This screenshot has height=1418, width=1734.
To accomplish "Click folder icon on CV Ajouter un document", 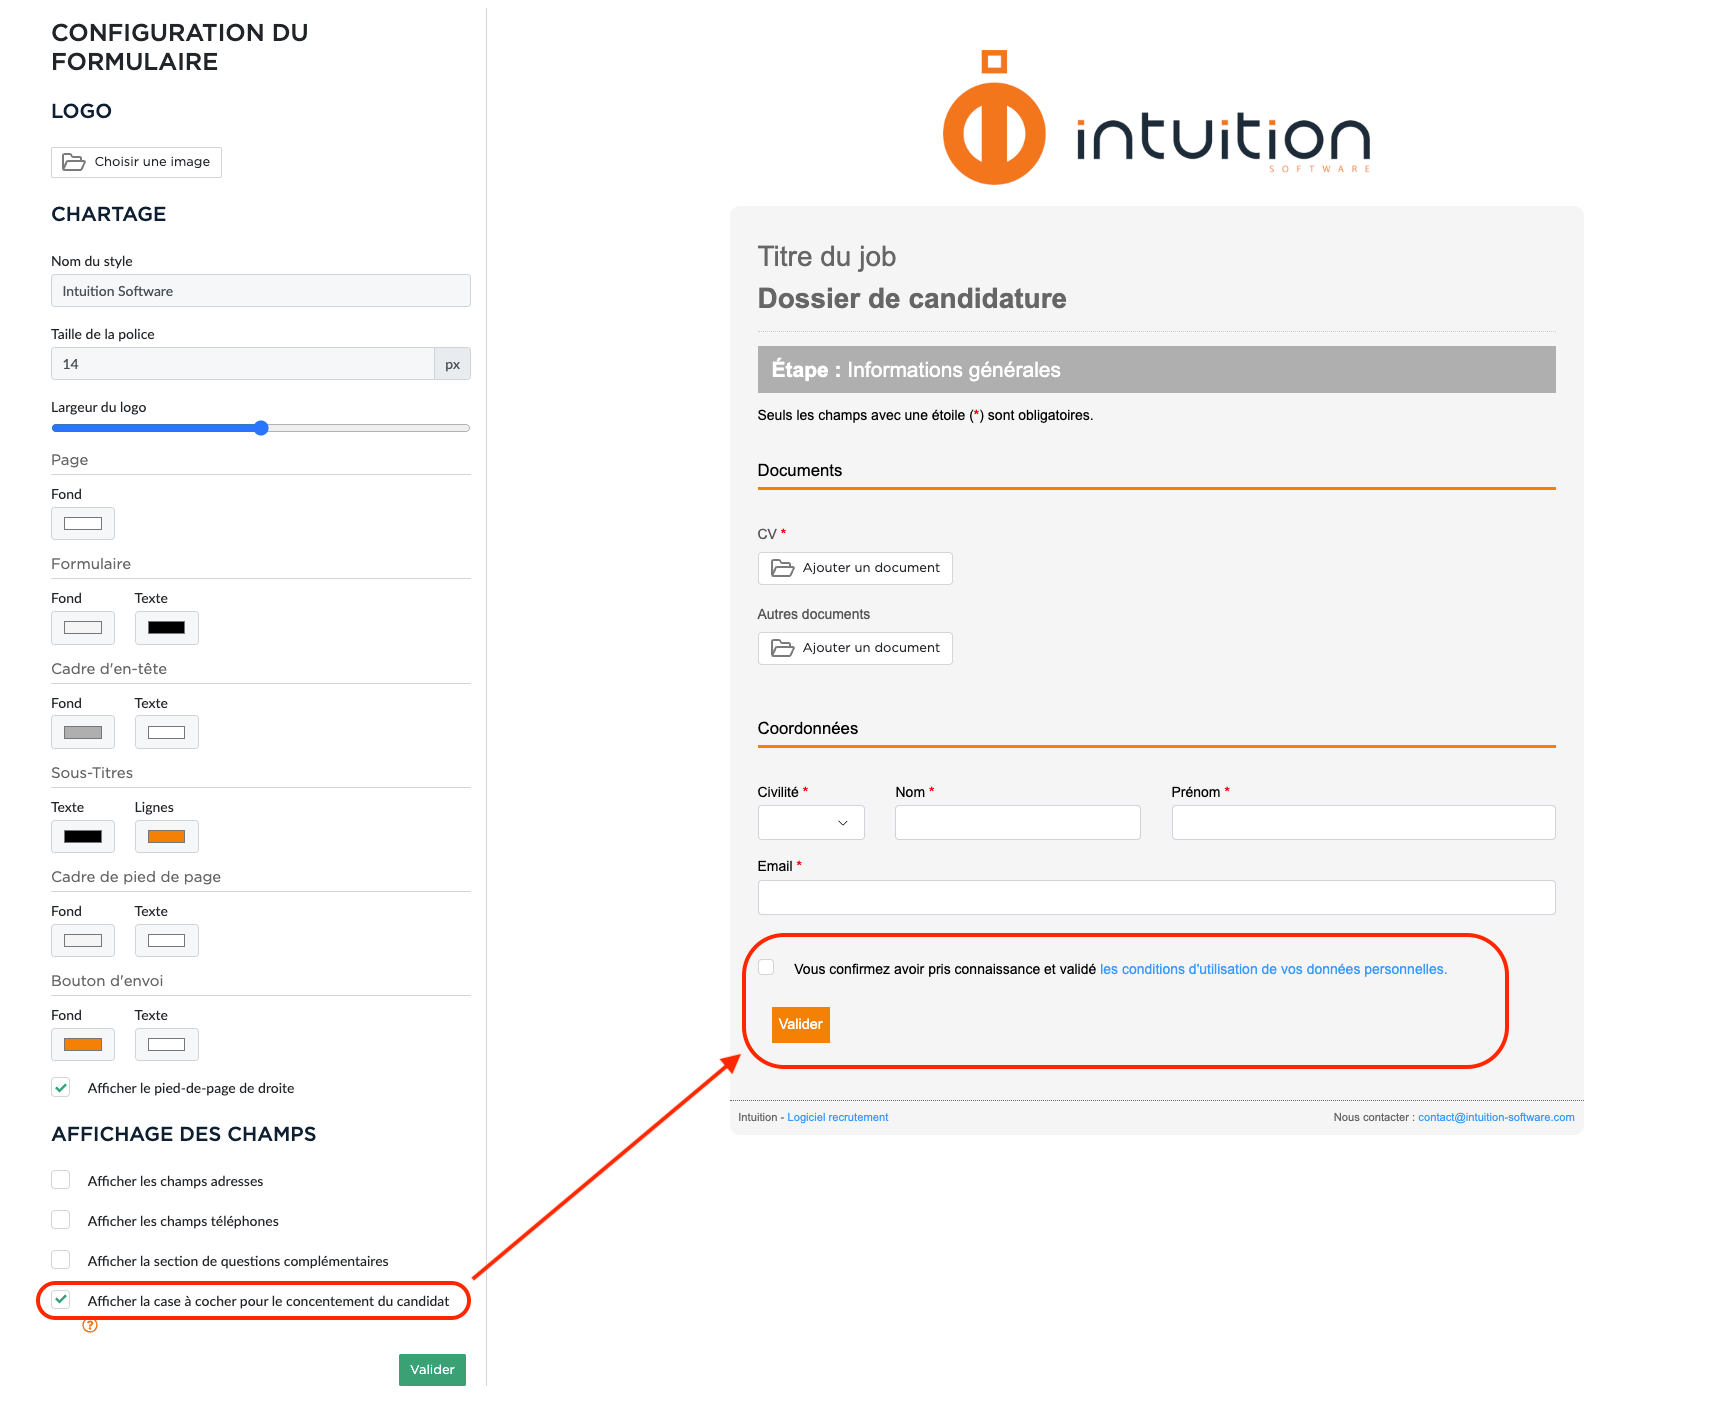I will pyautogui.click(x=782, y=568).
